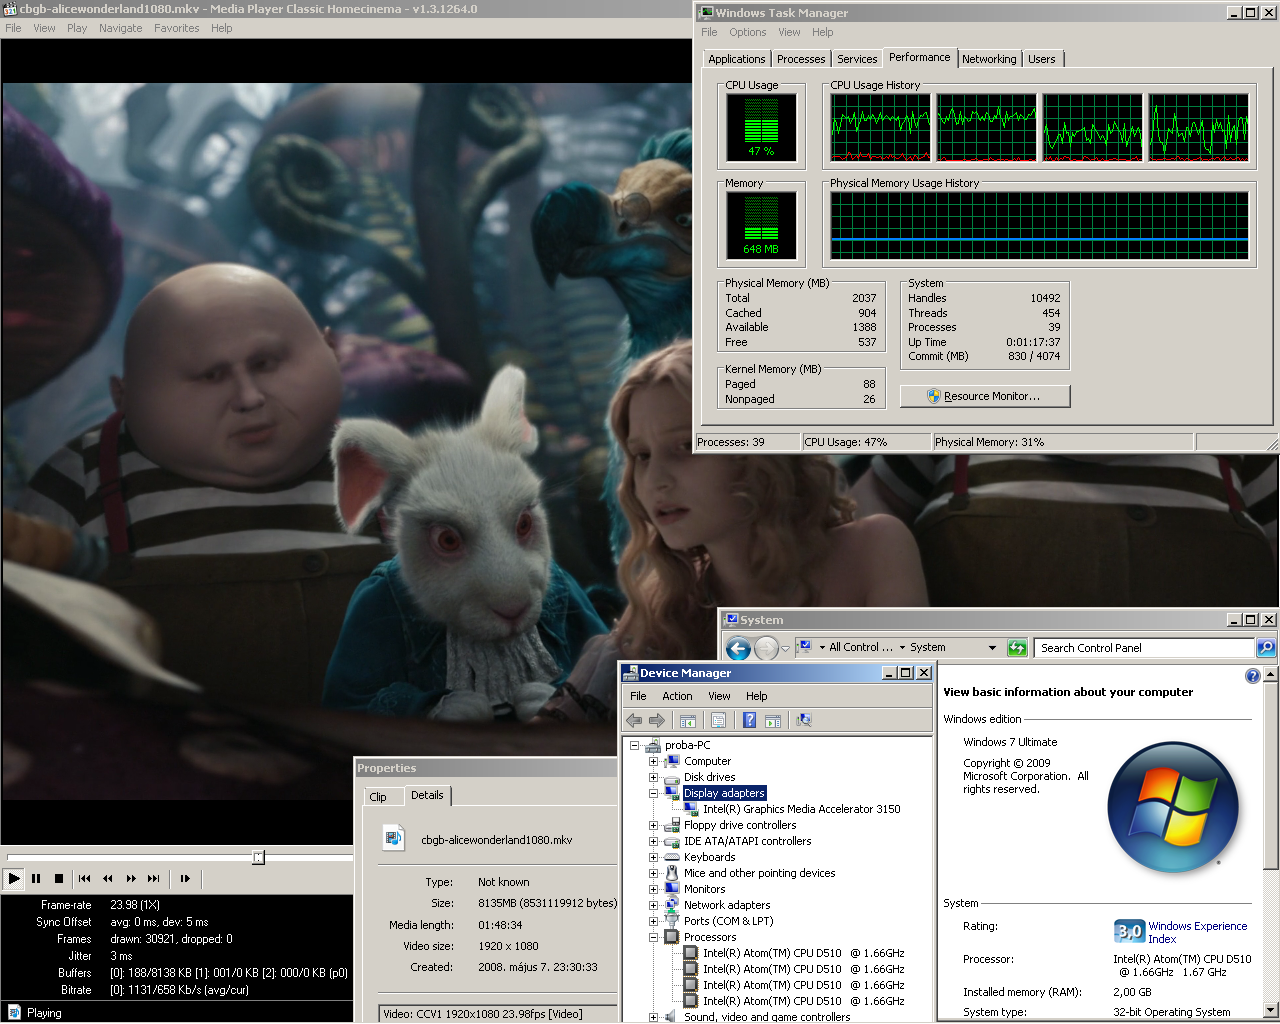Click the refresh icon in System address bar

coord(1017,648)
